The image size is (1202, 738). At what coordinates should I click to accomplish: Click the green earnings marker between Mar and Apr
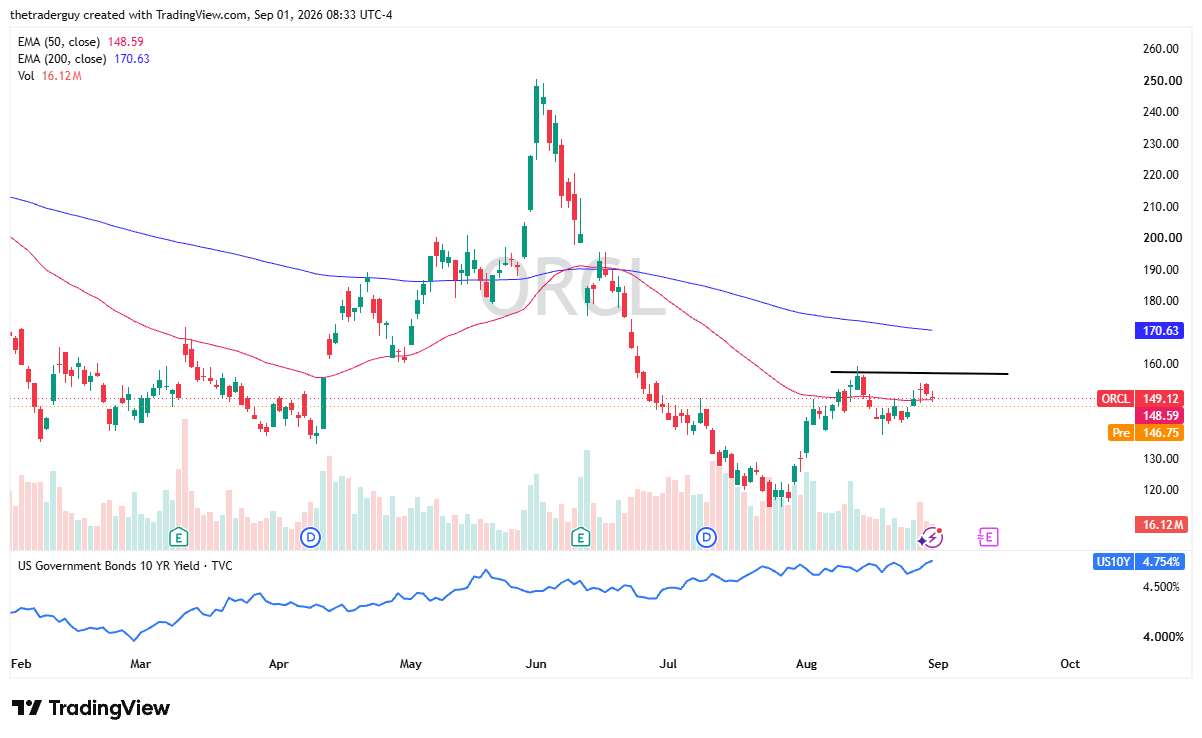click(x=179, y=537)
